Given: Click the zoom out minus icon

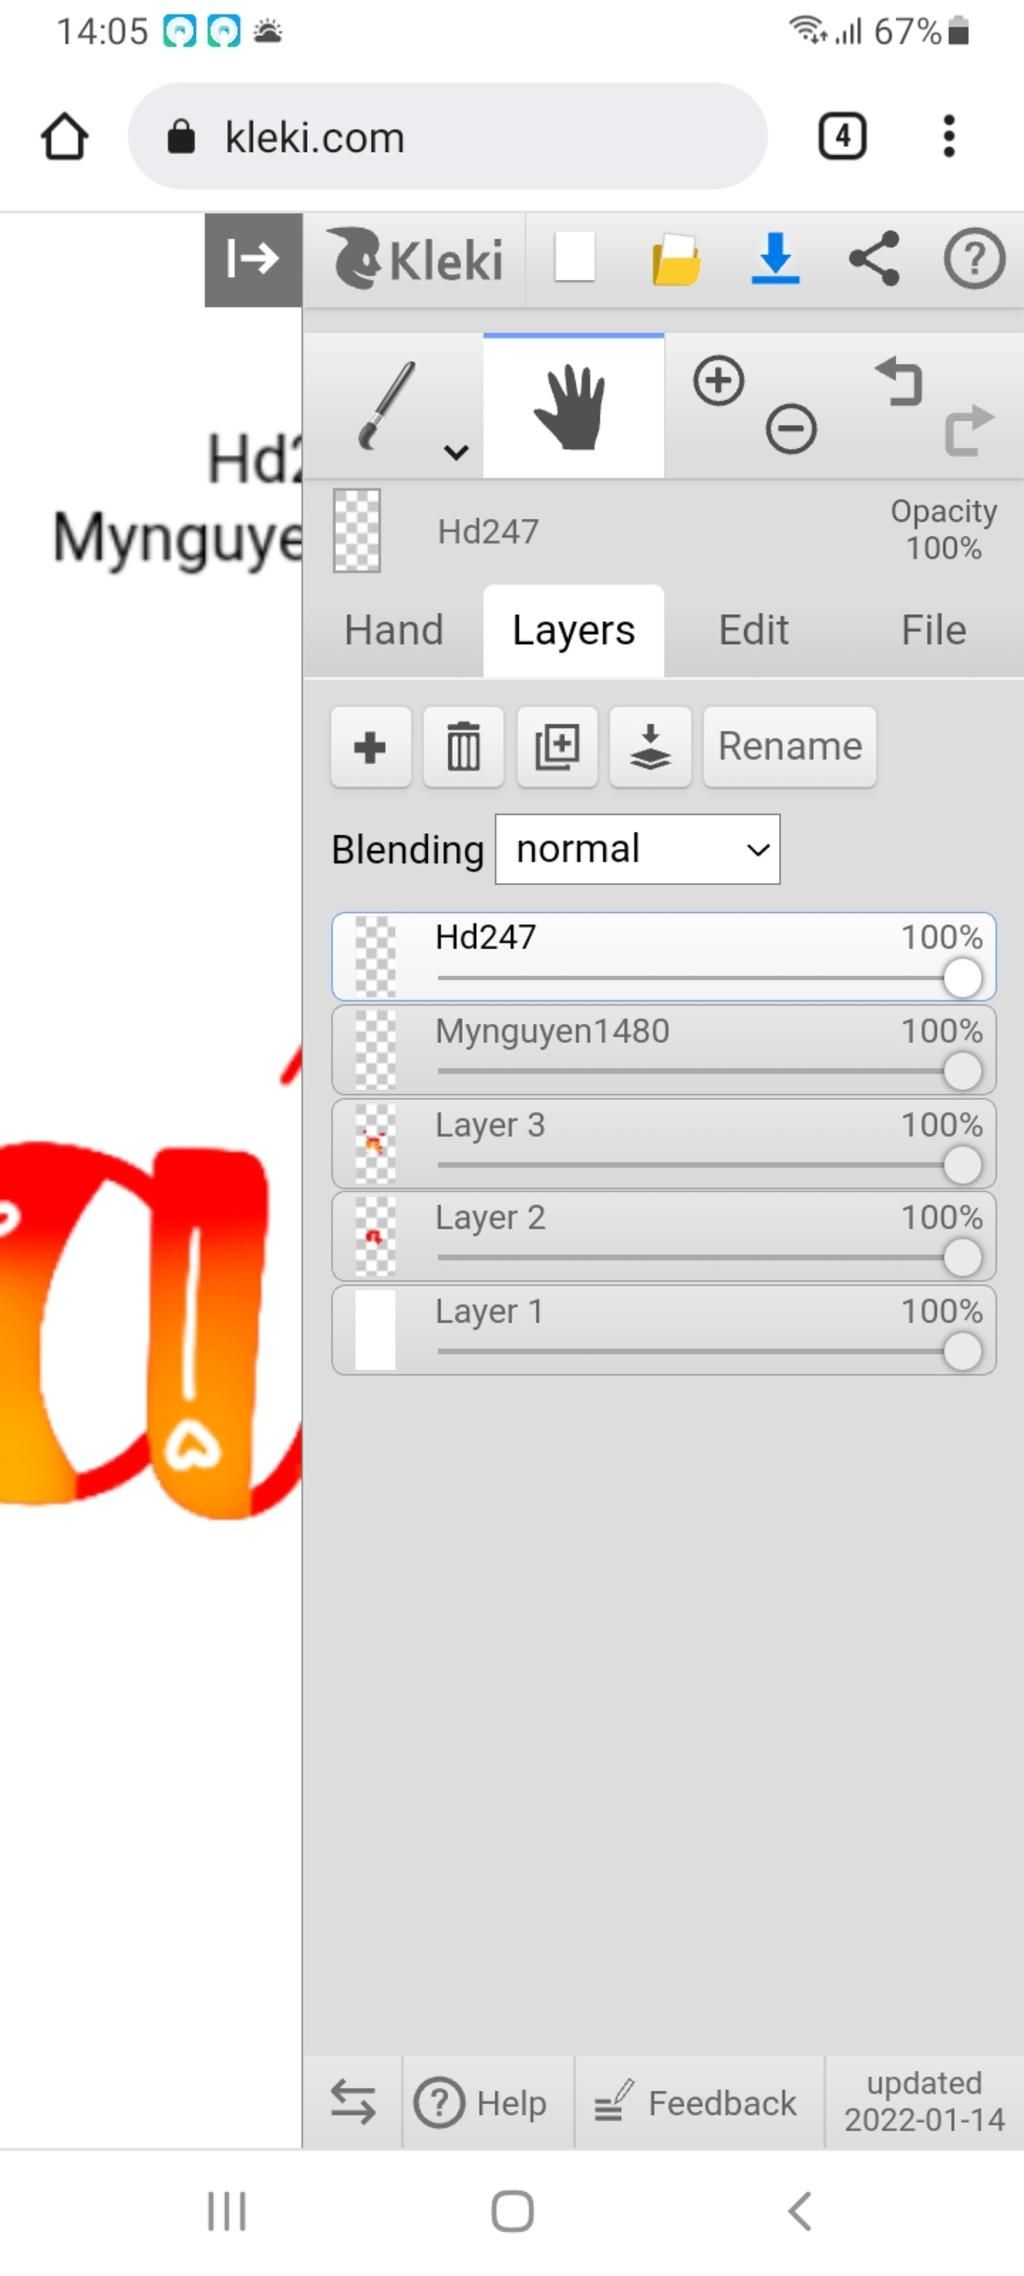Looking at the screenshot, I should point(791,430).
